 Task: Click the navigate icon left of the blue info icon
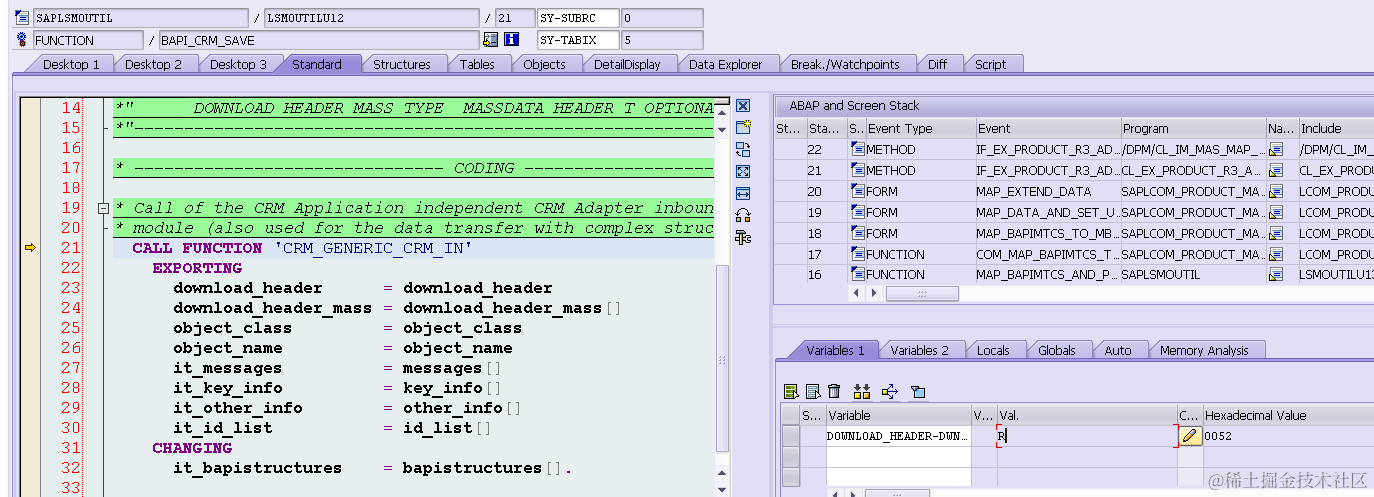click(x=490, y=40)
